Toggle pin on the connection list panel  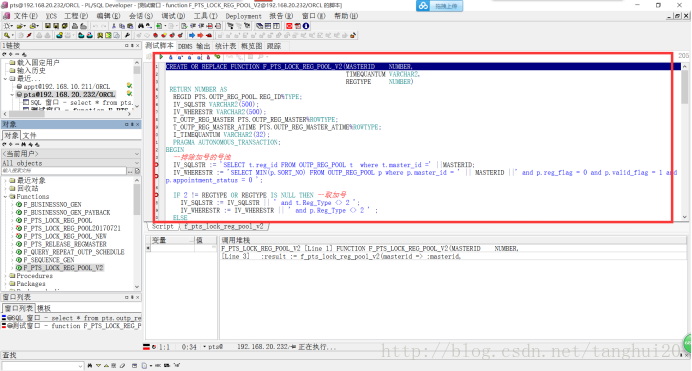(x=132, y=45)
